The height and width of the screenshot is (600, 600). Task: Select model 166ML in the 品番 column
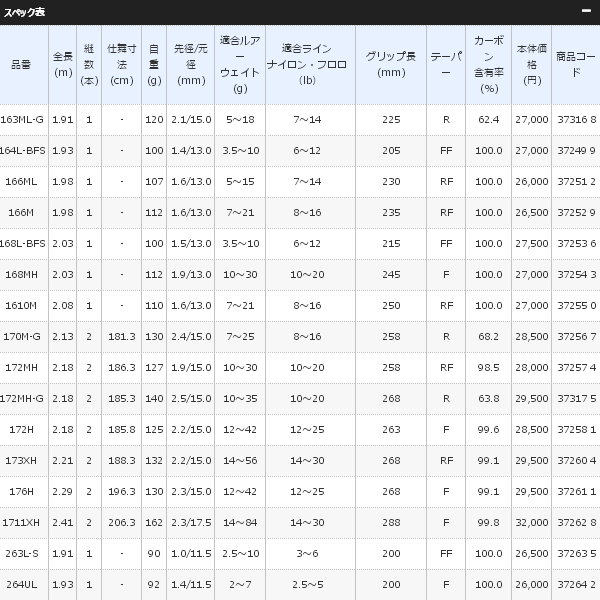coord(21,181)
